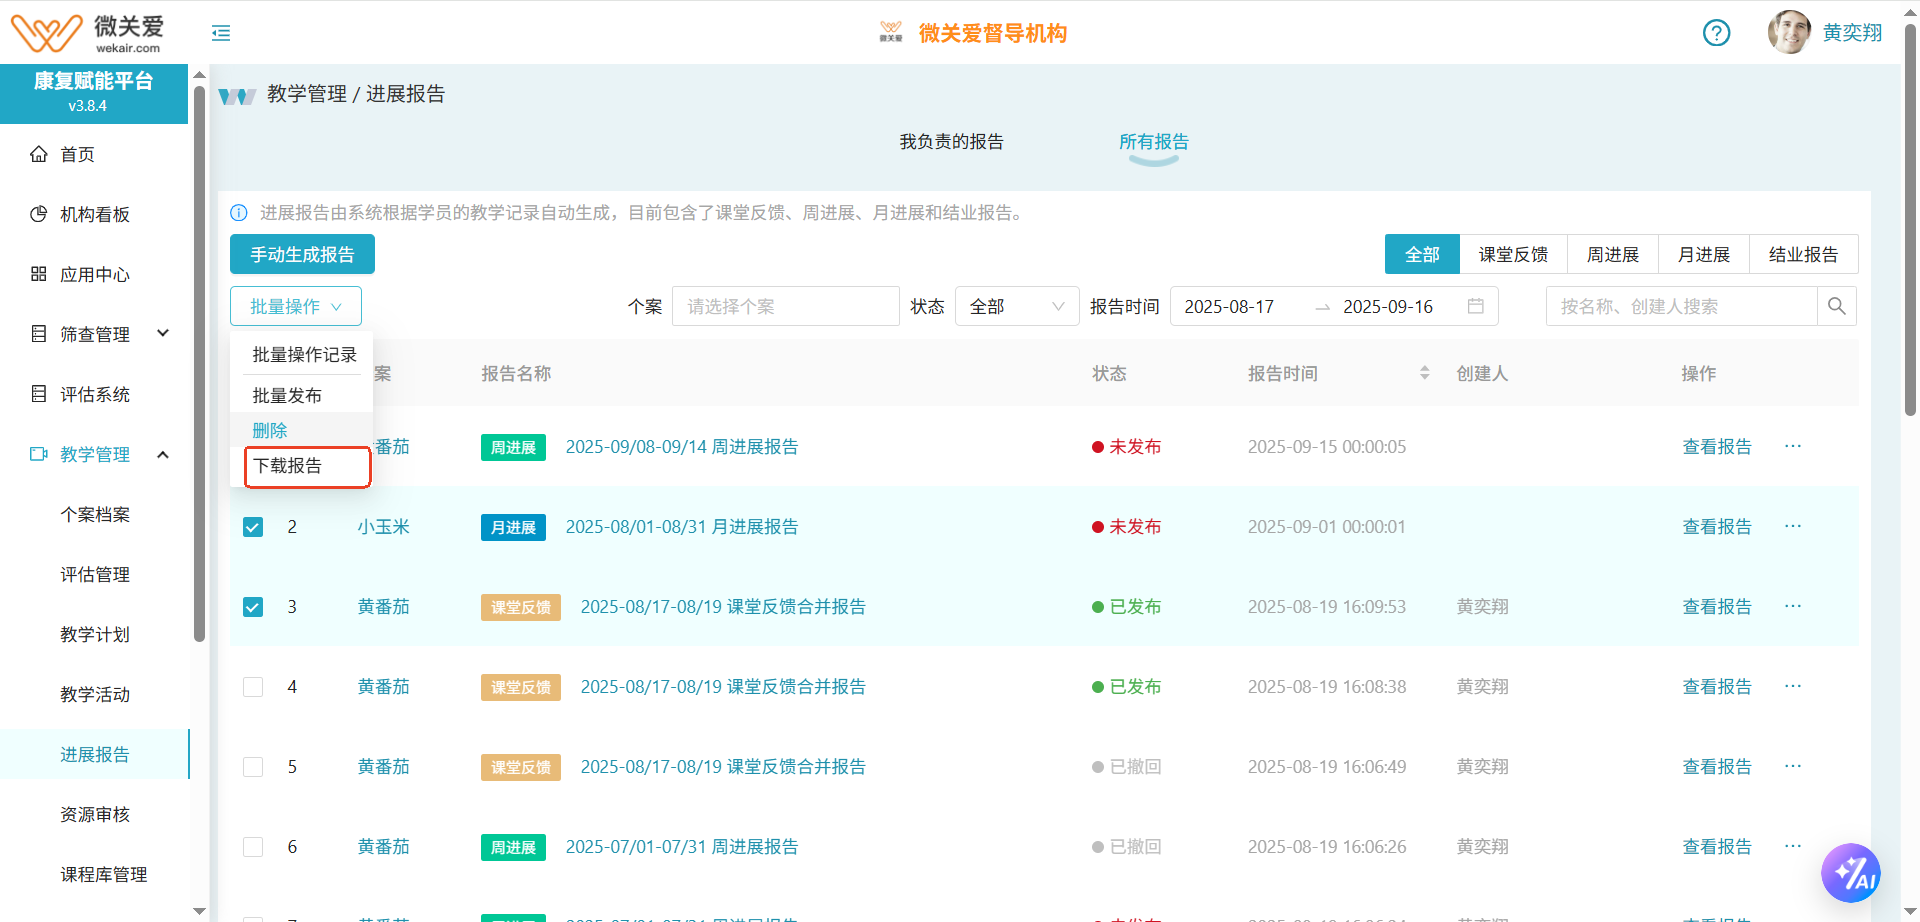Uncheck the checkbox on 黄番茄's row 3
The image size is (1920, 922).
(x=252, y=606)
